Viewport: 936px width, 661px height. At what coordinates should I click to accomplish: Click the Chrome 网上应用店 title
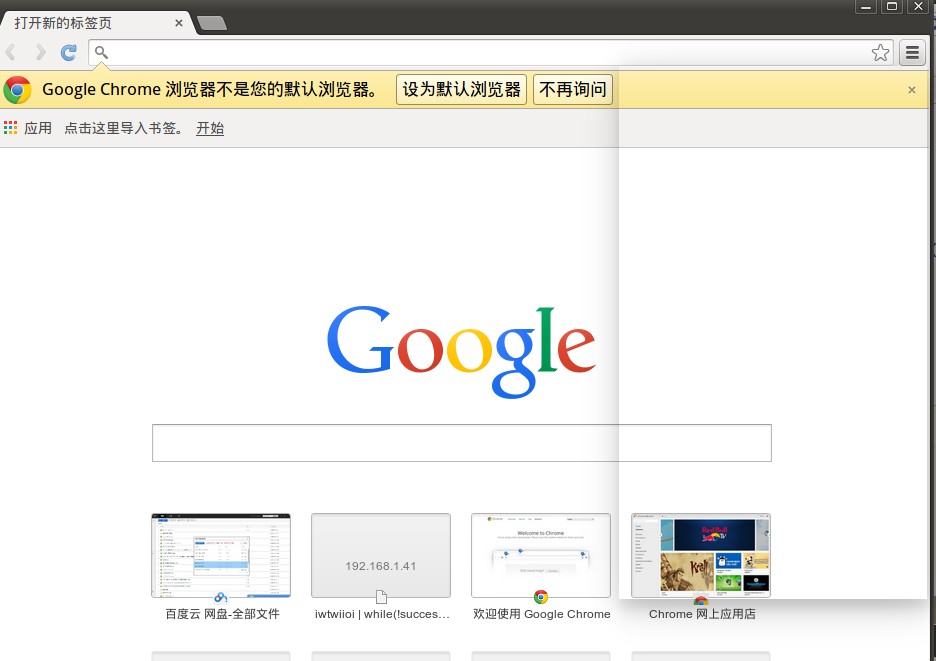702,614
